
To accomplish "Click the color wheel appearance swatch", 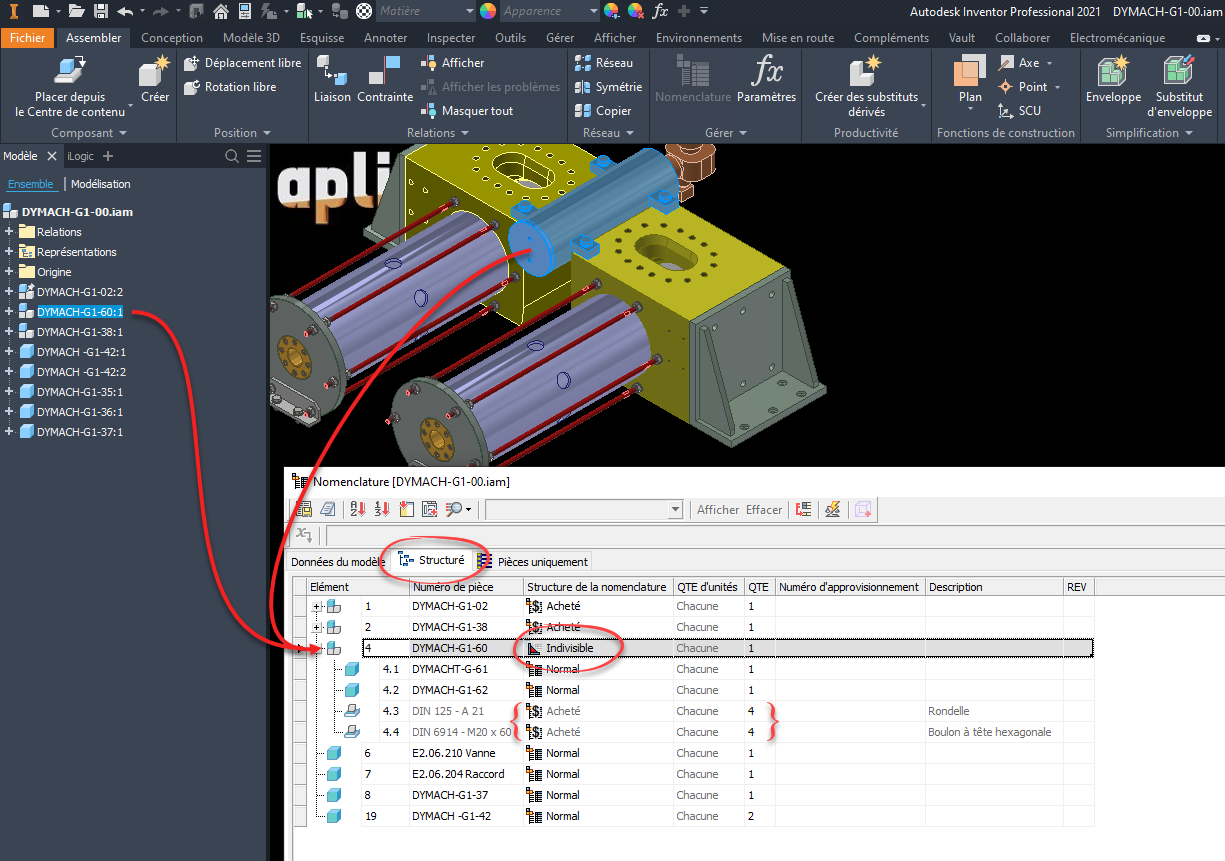I will pos(488,11).
